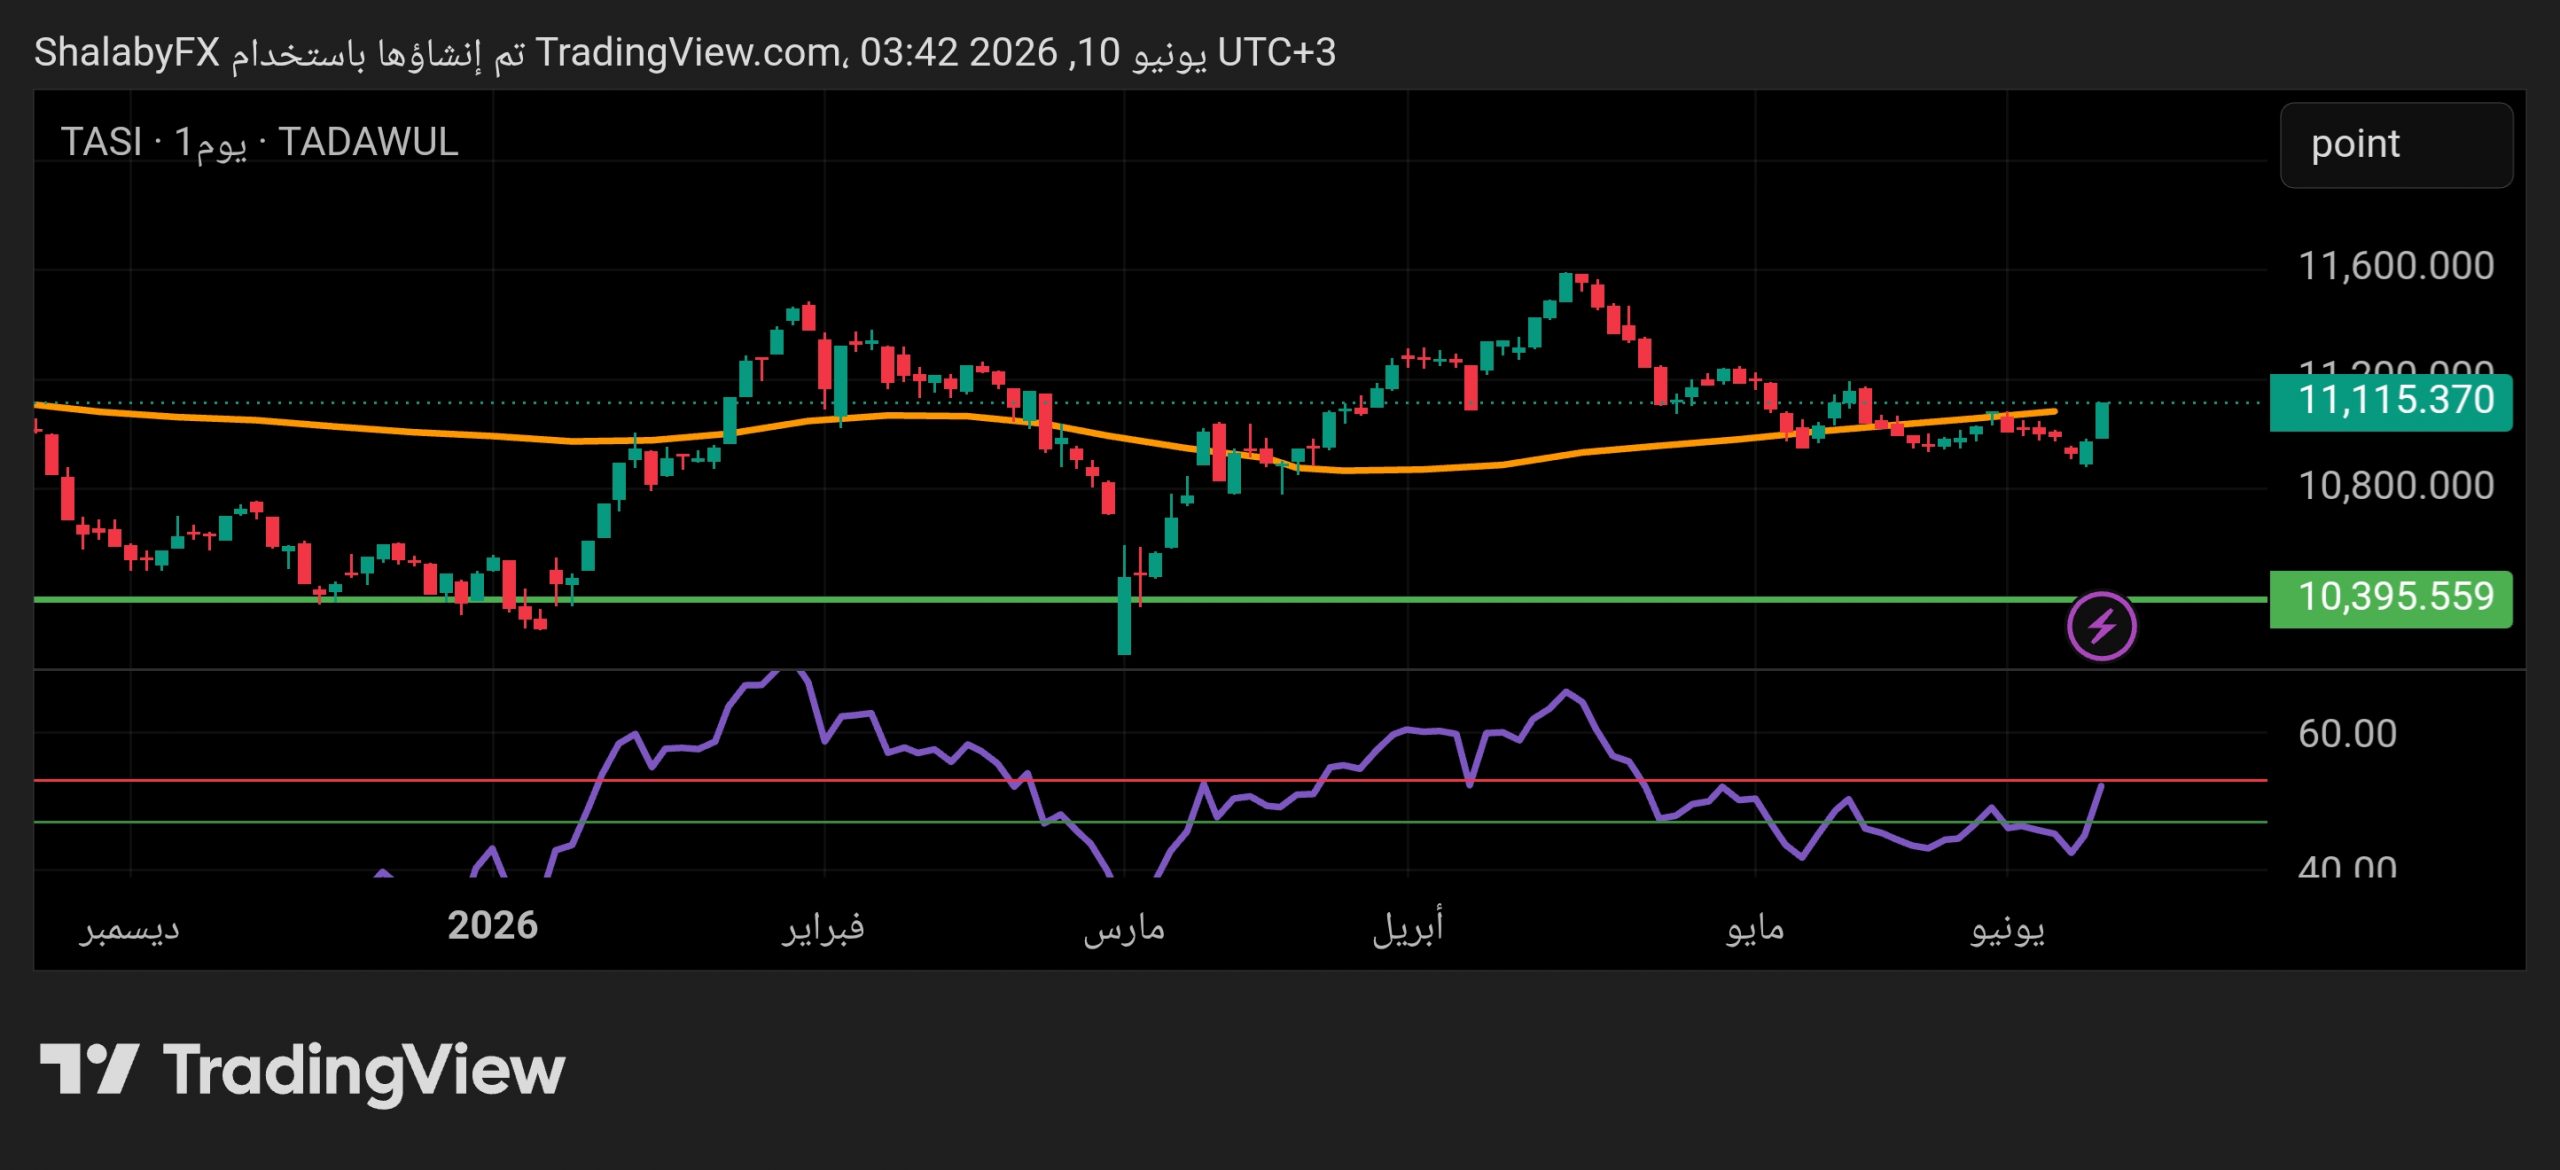Click the TASI symbol name

[101, 142]
